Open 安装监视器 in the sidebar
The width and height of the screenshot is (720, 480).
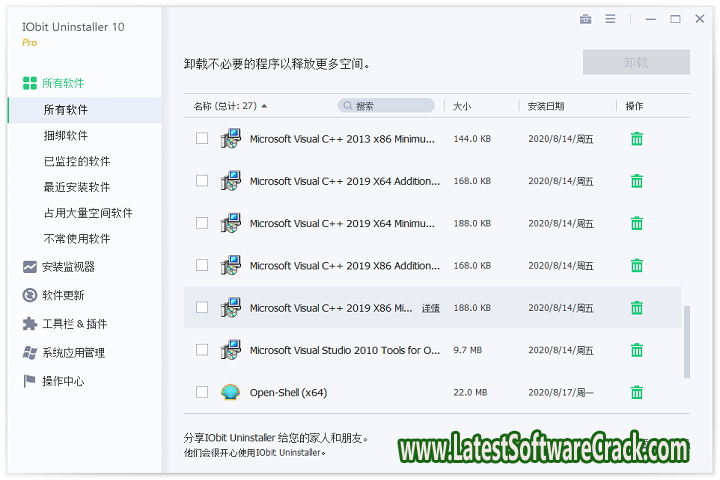click(x=68, y=267)
